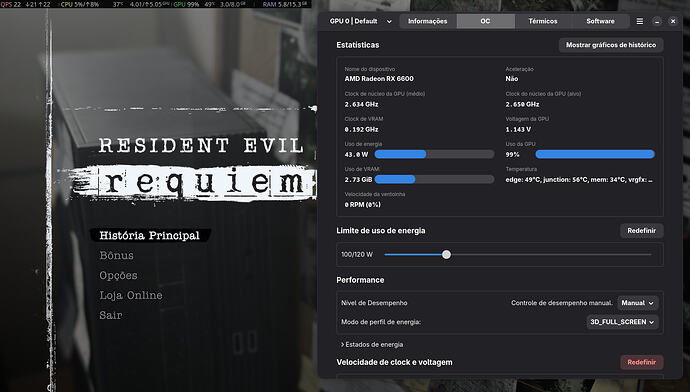Click the Uso de VRAM progress bar
Screen dimensions: 690x392
(x=434, y=179)
